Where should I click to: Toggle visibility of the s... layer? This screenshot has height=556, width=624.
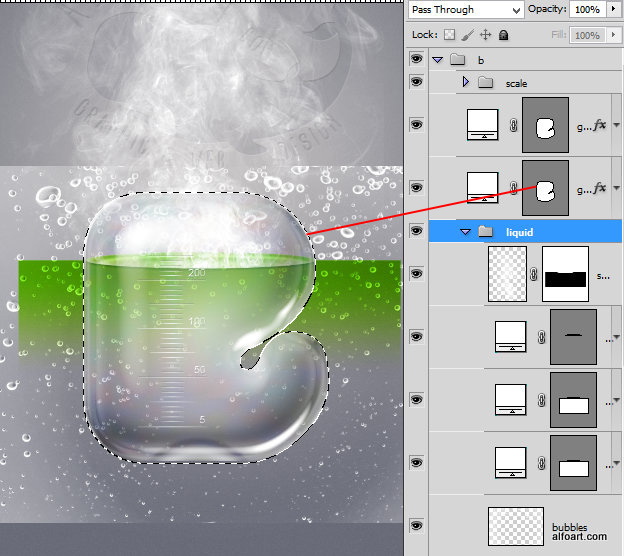click(416, 274)
